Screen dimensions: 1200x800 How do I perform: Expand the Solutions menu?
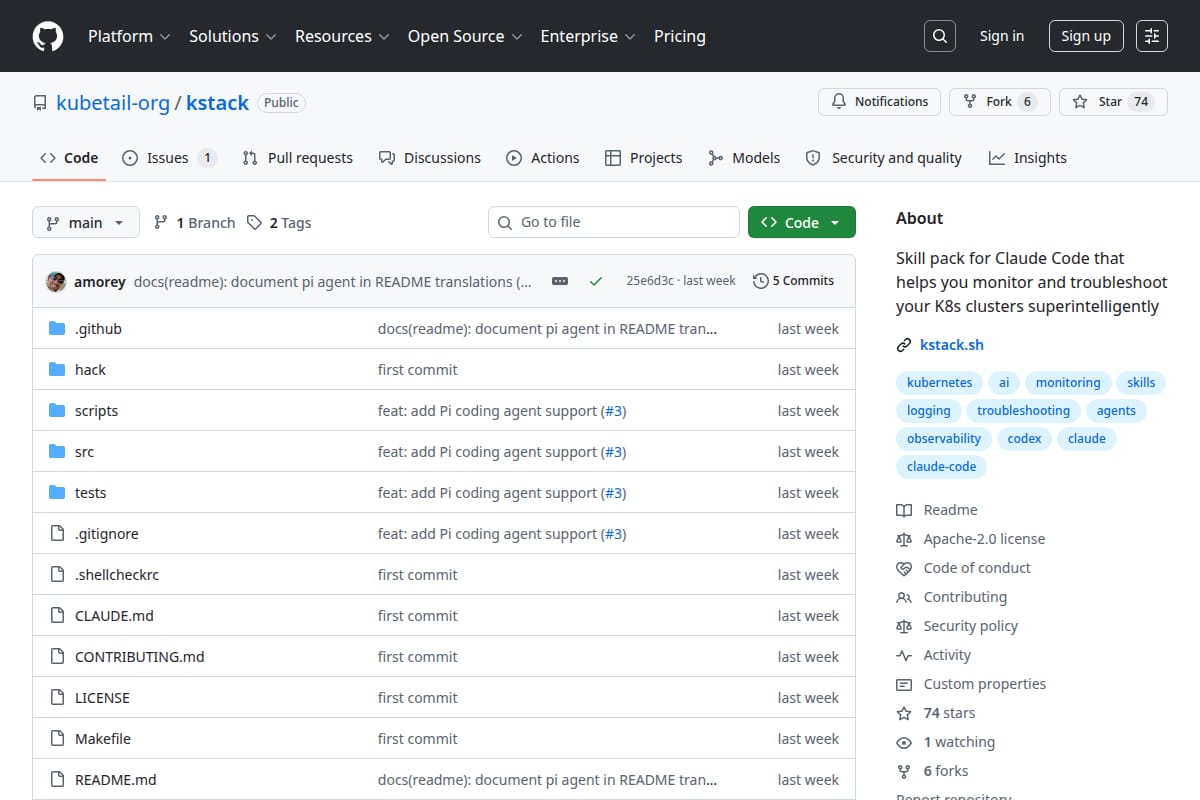231,36
